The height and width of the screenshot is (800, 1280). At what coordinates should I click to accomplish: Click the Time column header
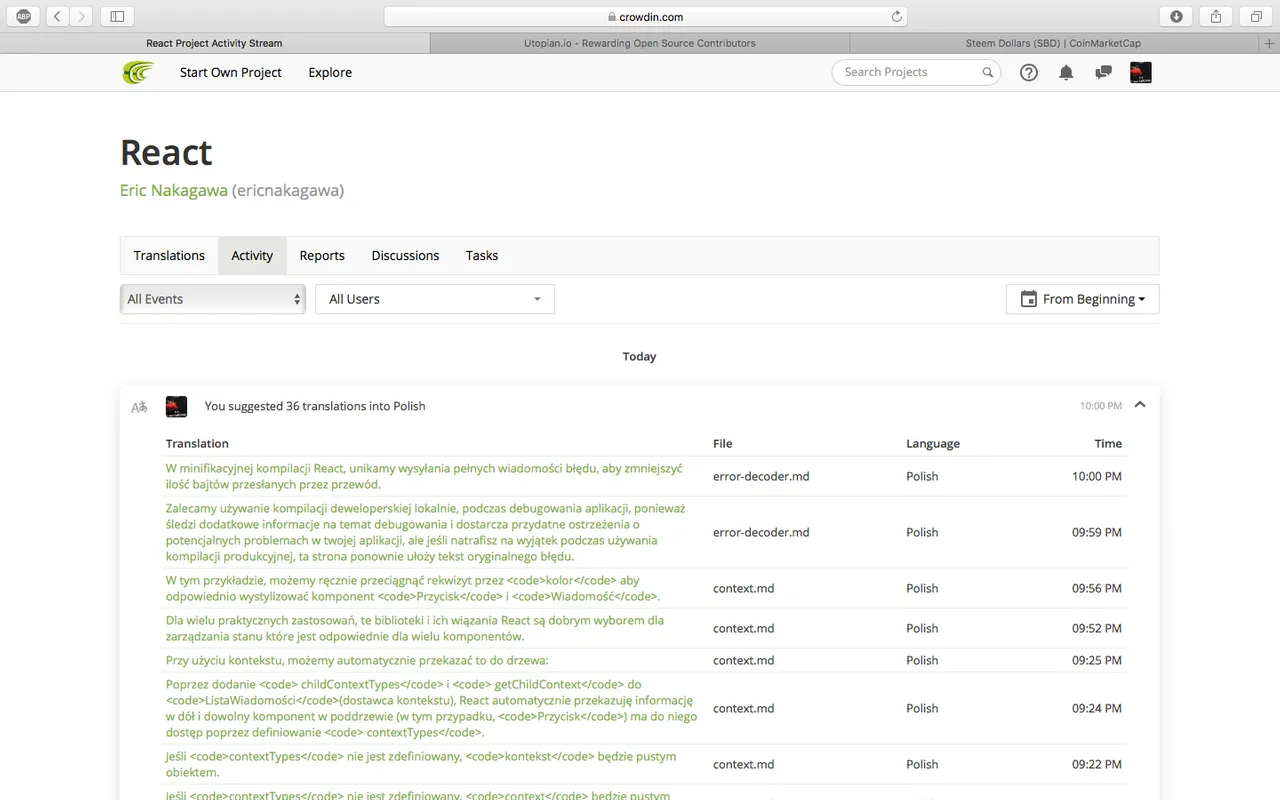coord(1108,443)
